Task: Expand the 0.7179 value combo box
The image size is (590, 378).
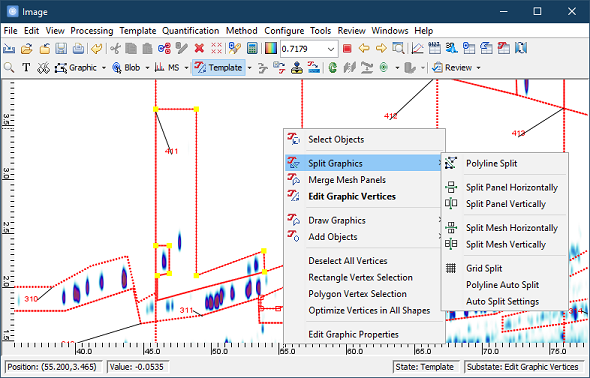Action: coord(331,49)
